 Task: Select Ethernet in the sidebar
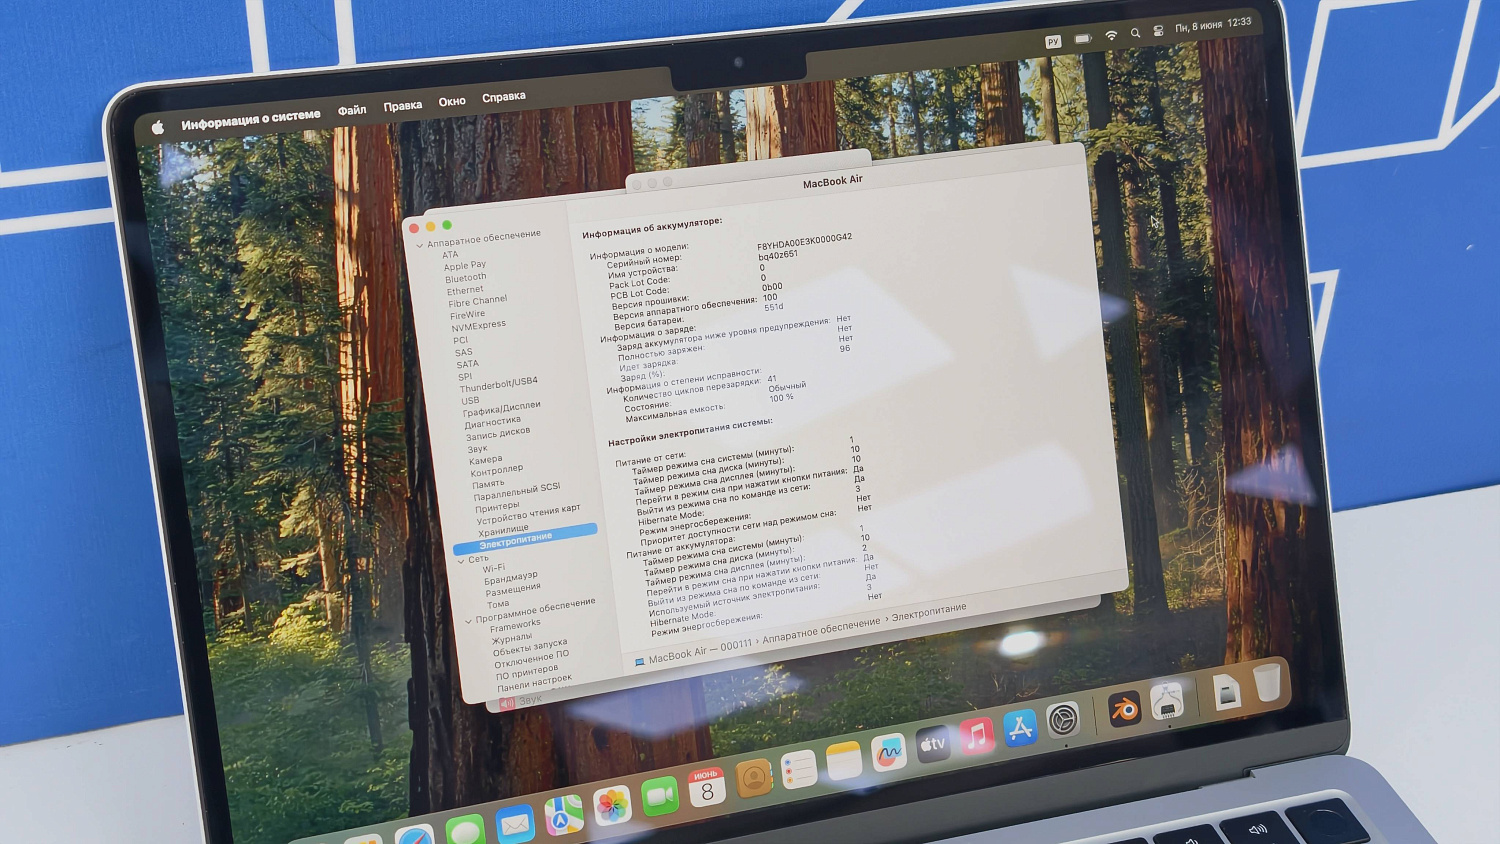pyautogui.click(x=465, y=290)
